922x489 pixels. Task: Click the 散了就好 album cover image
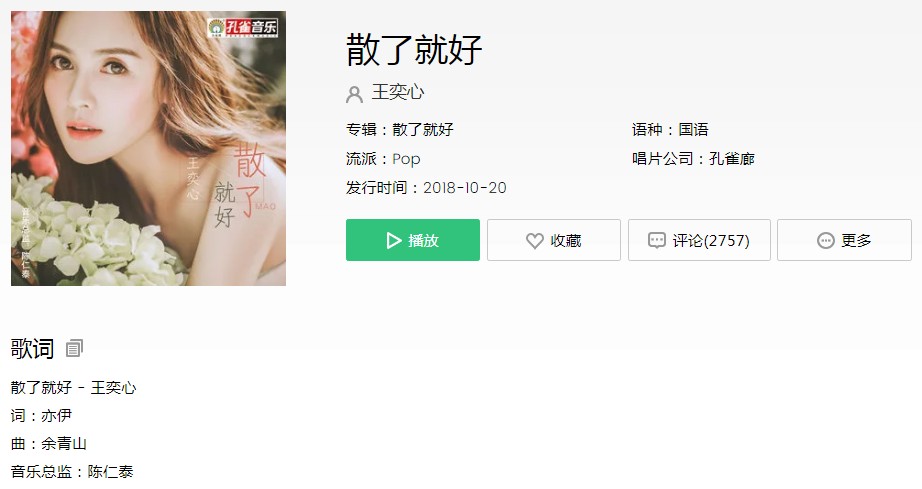click(x=148, y=148)
